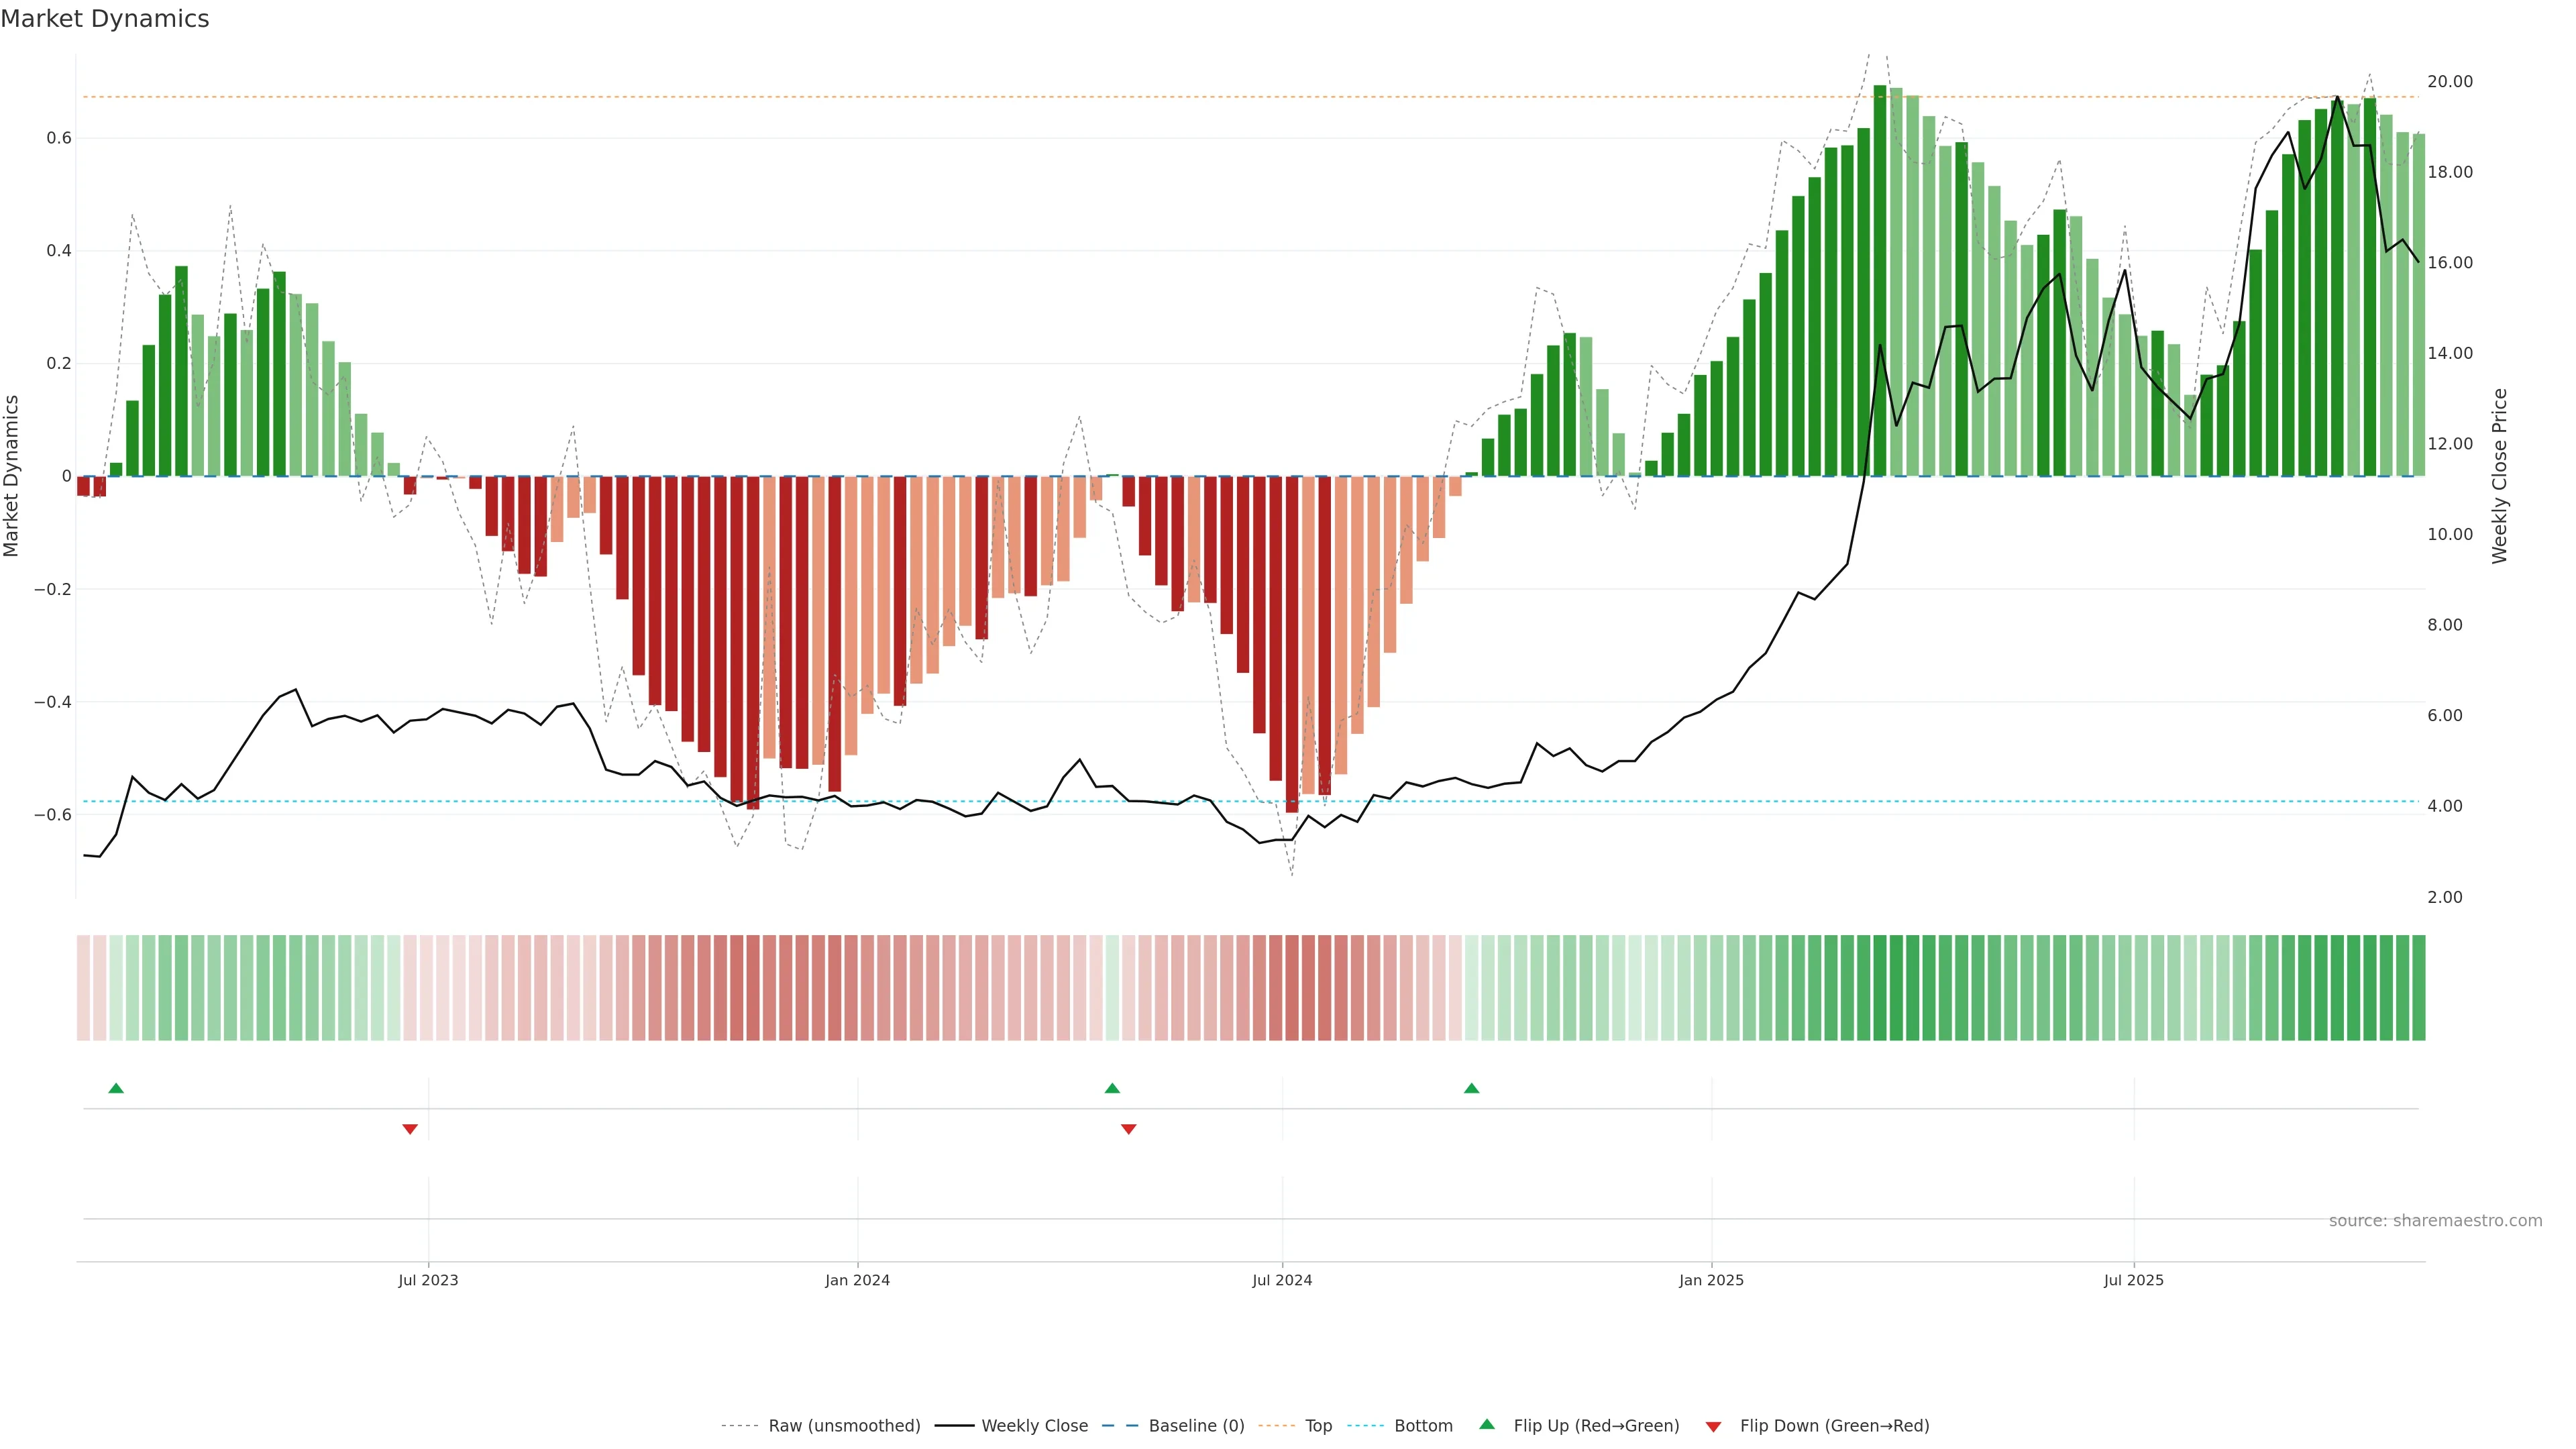Click the Flip Down red triangle legend icon

[1713, 1427]
